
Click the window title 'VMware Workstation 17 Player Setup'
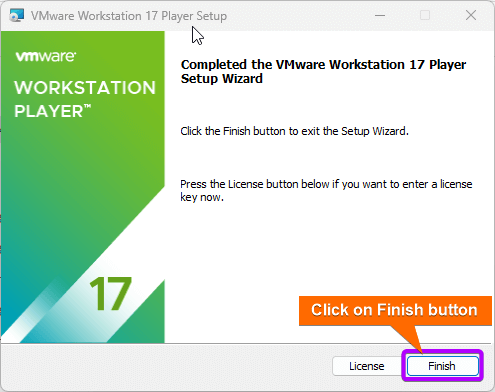tap(129, 16)
